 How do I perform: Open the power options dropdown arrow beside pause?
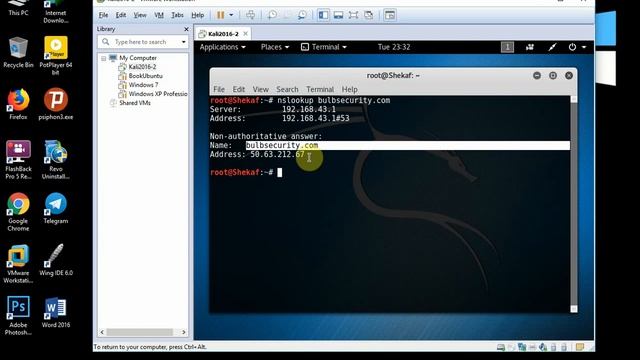pyautogui.click(x=231, y=15)
